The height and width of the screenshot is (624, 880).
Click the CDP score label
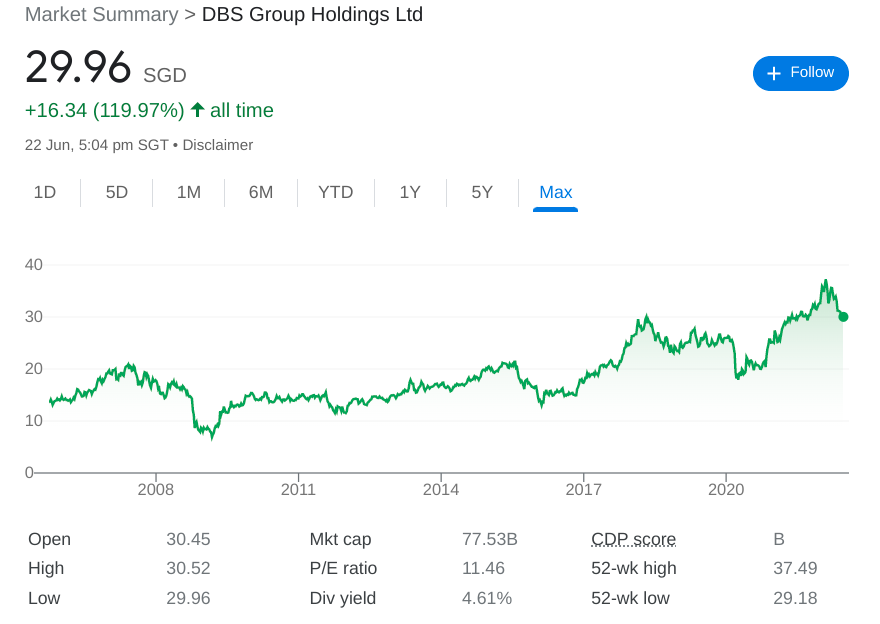point(634,539)
